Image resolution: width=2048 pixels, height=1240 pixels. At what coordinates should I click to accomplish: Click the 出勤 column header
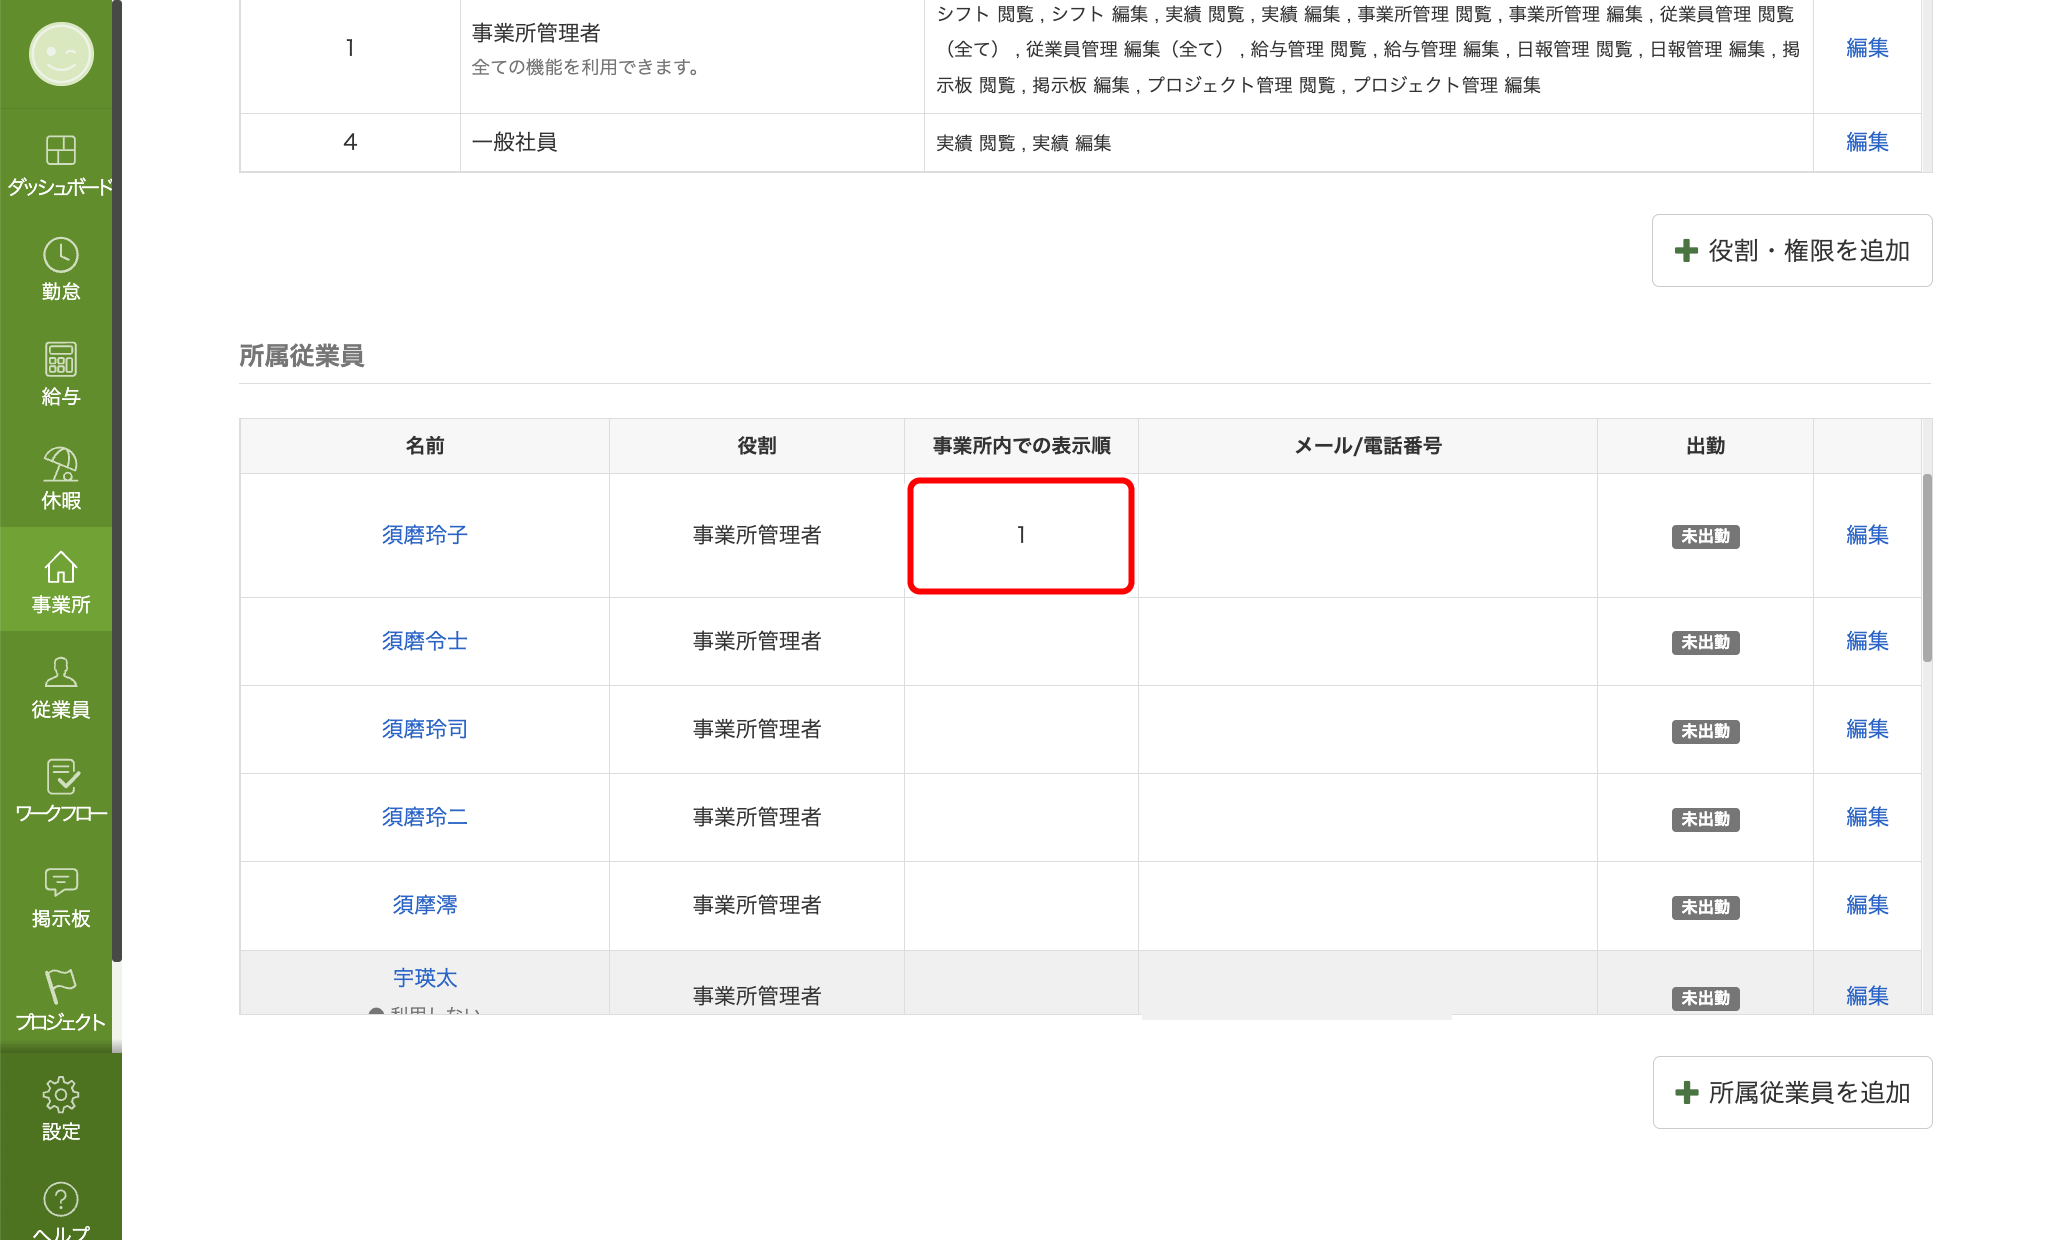tap(1705, 446)
